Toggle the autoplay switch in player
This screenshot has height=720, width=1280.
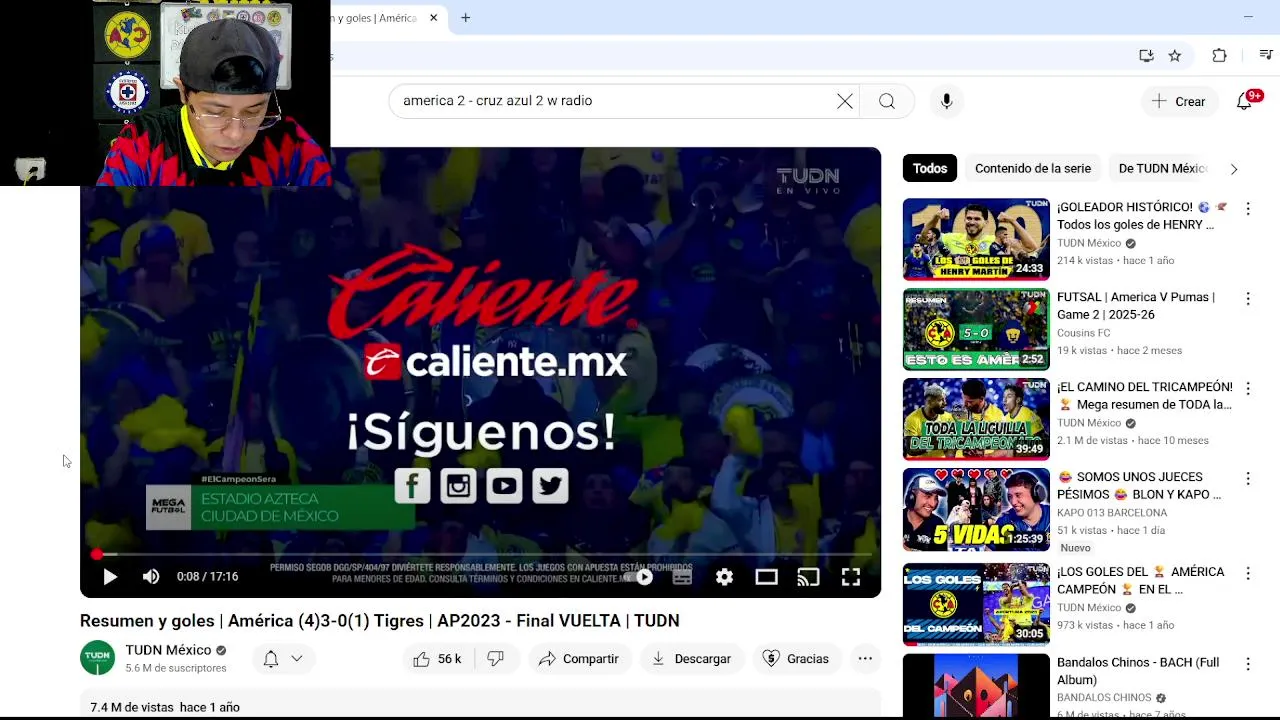(x=640, y=577)
